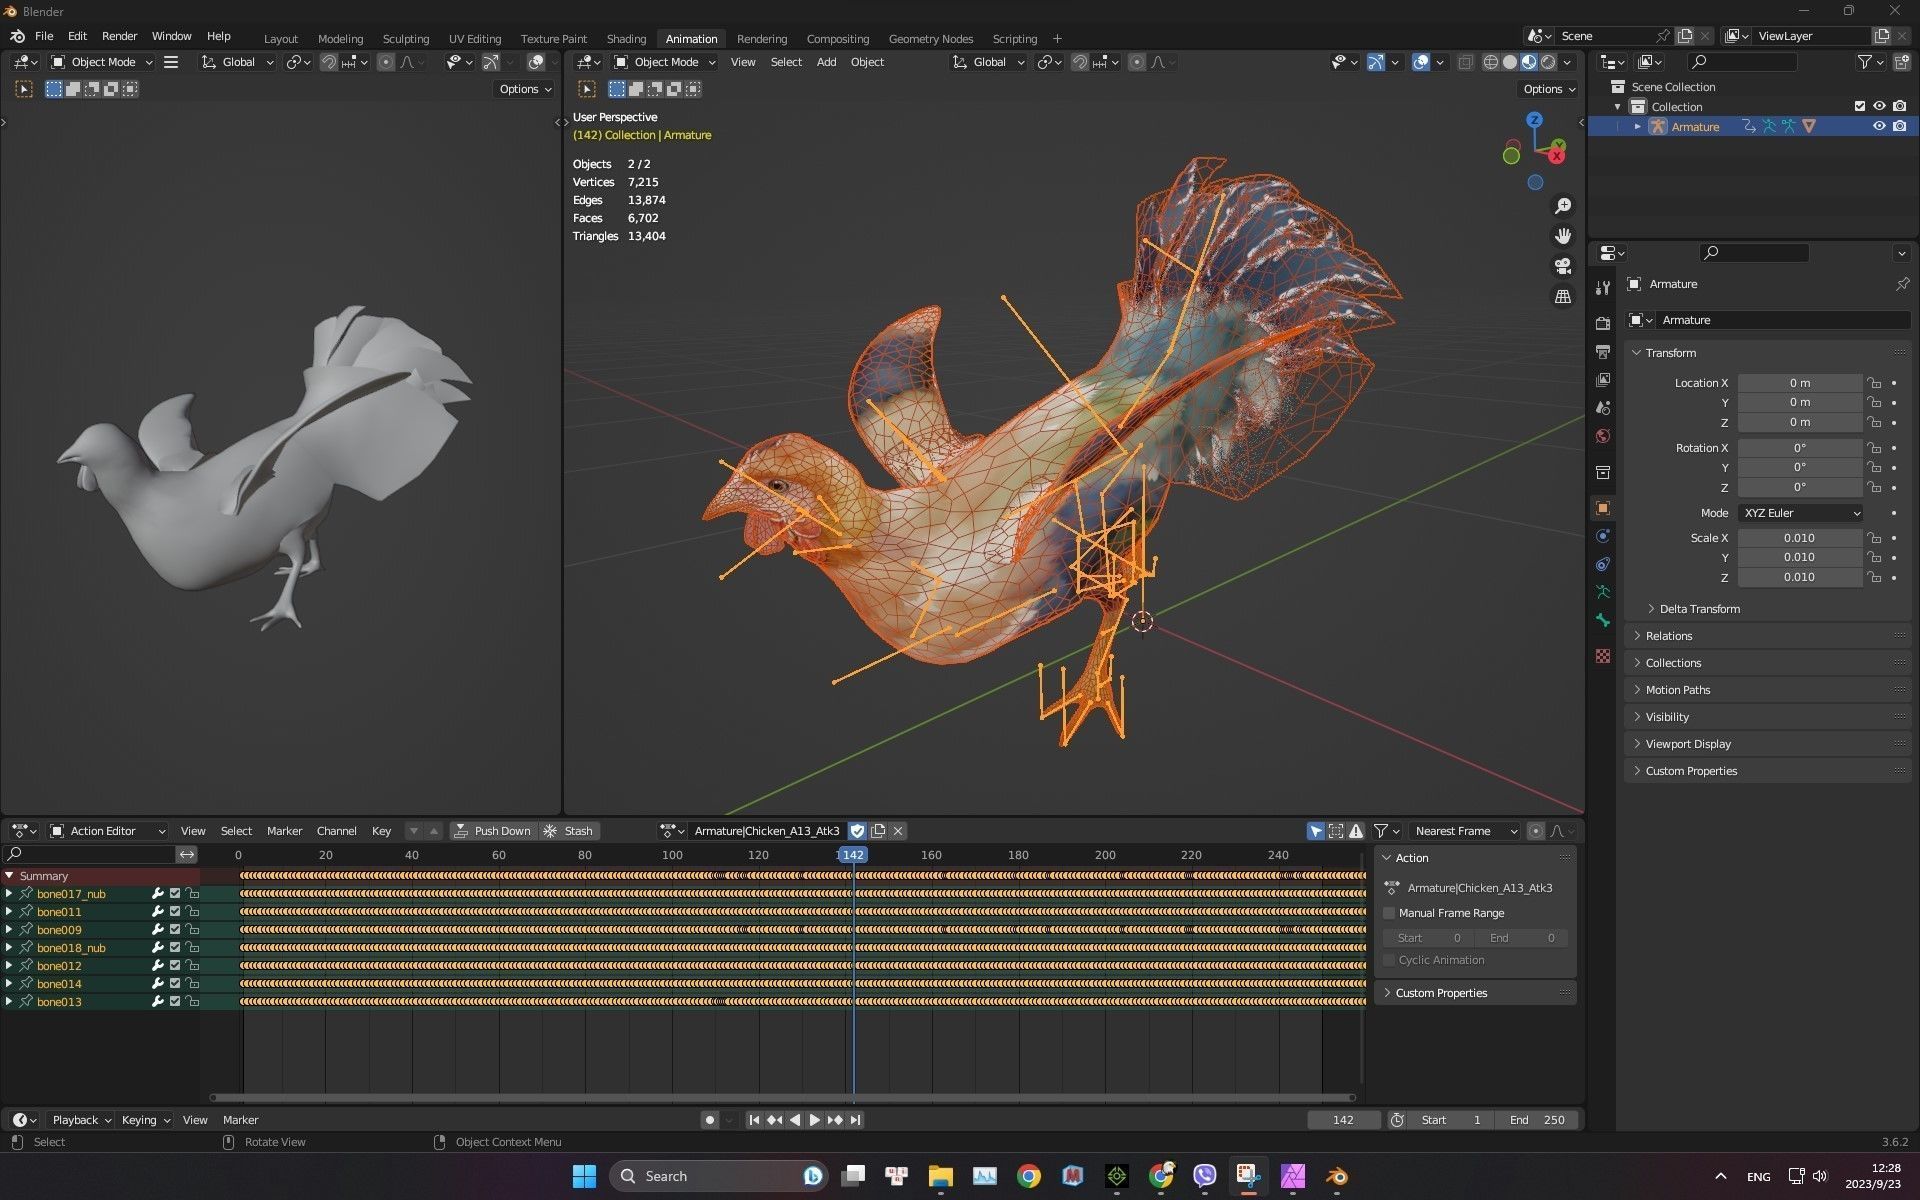Click the right viewport Options button
This screenshot has width=1920, height=1200.
pyautogui.click(x=1548, y=89)
